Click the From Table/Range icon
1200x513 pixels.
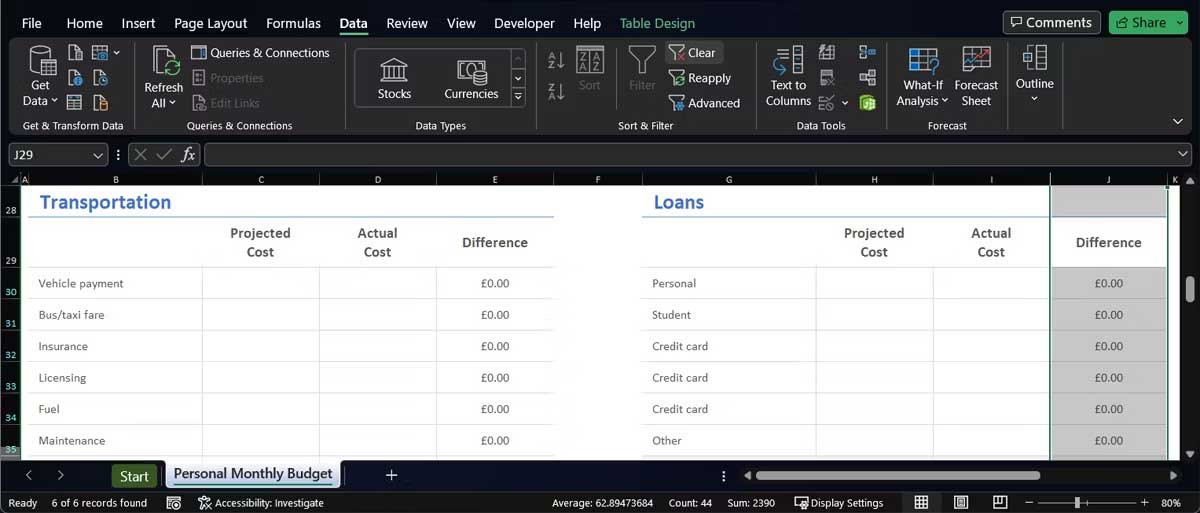click(76, 102)
